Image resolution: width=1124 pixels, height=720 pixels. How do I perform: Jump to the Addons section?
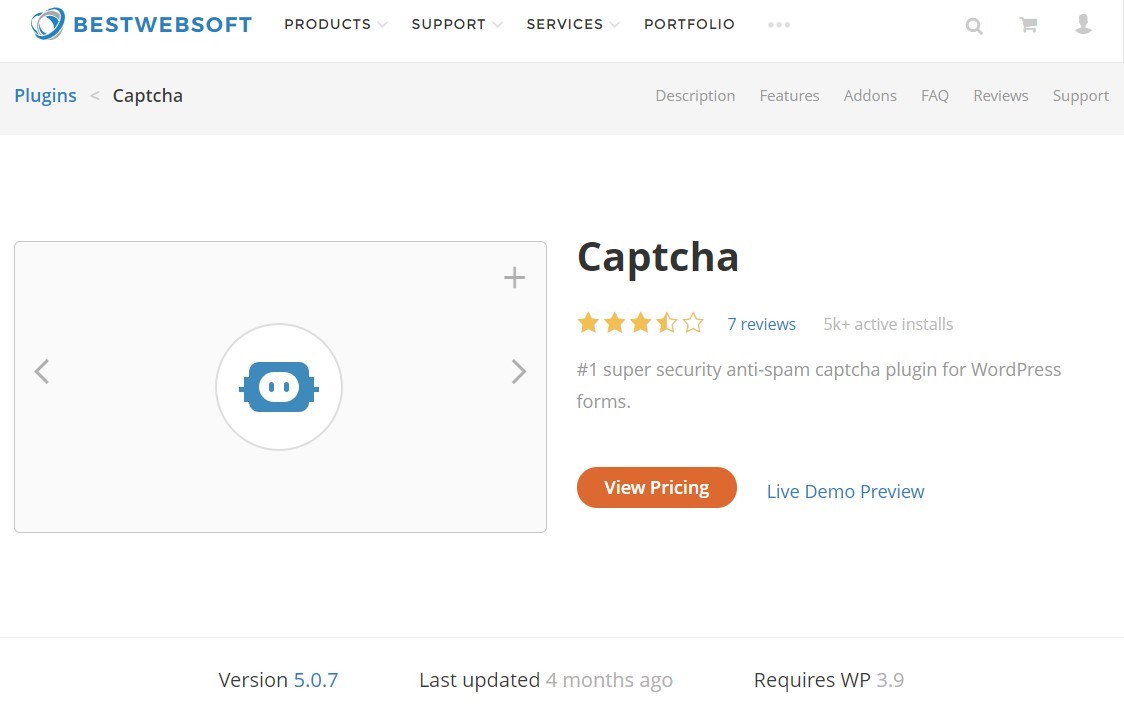870,95
